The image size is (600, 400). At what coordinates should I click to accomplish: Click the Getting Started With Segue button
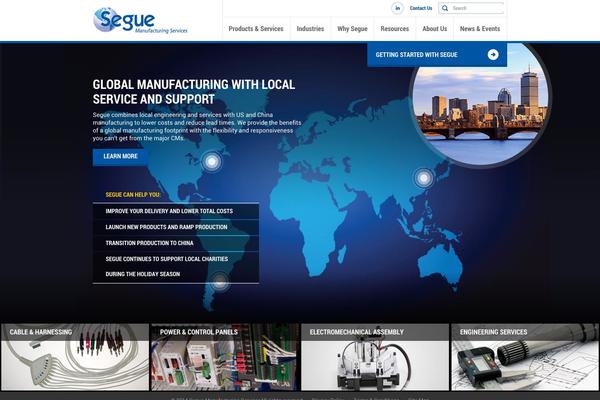coord(437,55)
